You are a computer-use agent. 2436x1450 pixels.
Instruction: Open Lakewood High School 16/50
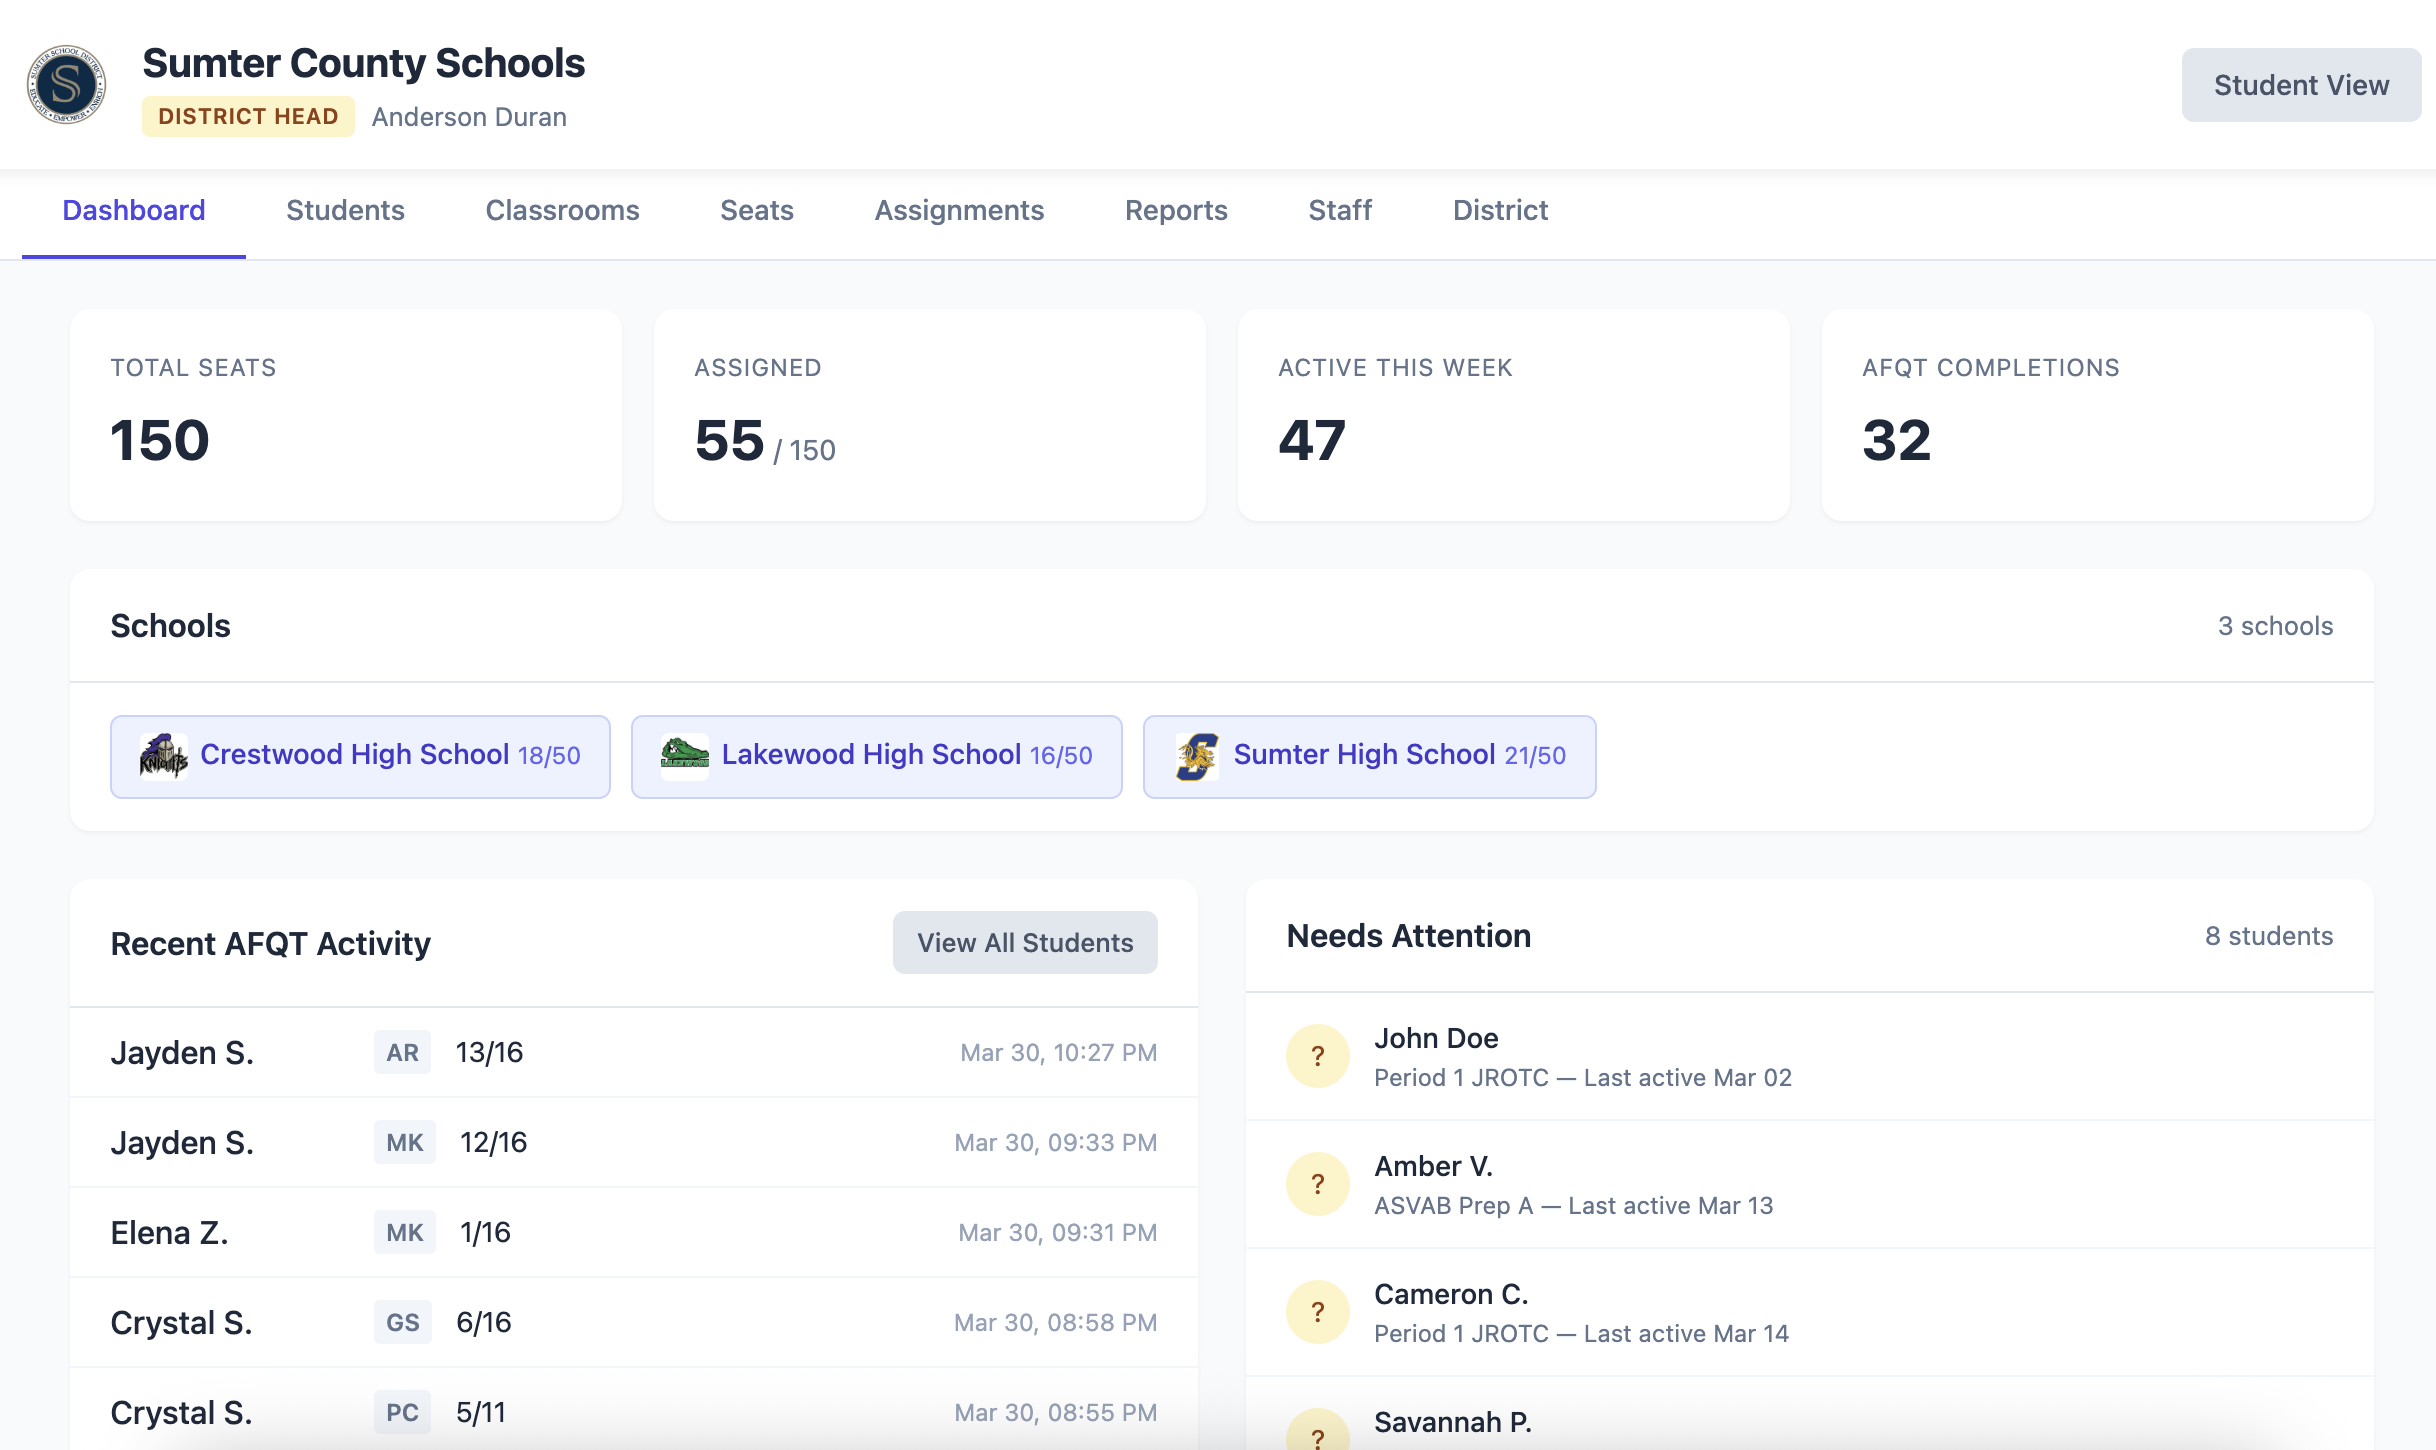(x=877, y=756)
